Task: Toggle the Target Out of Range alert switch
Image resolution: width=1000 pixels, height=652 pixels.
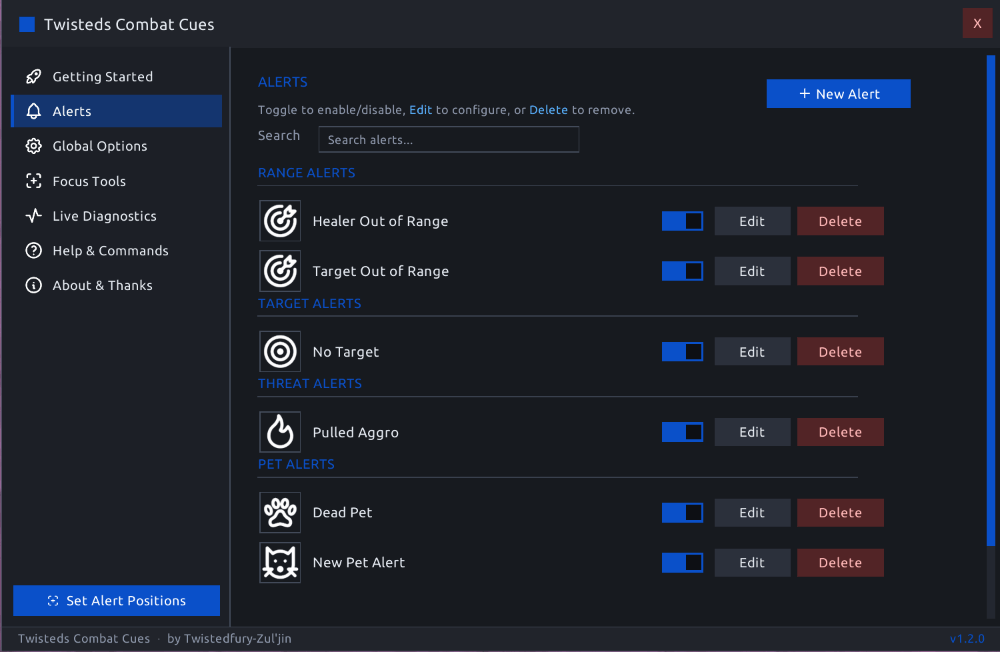Action: pos(682,271)
